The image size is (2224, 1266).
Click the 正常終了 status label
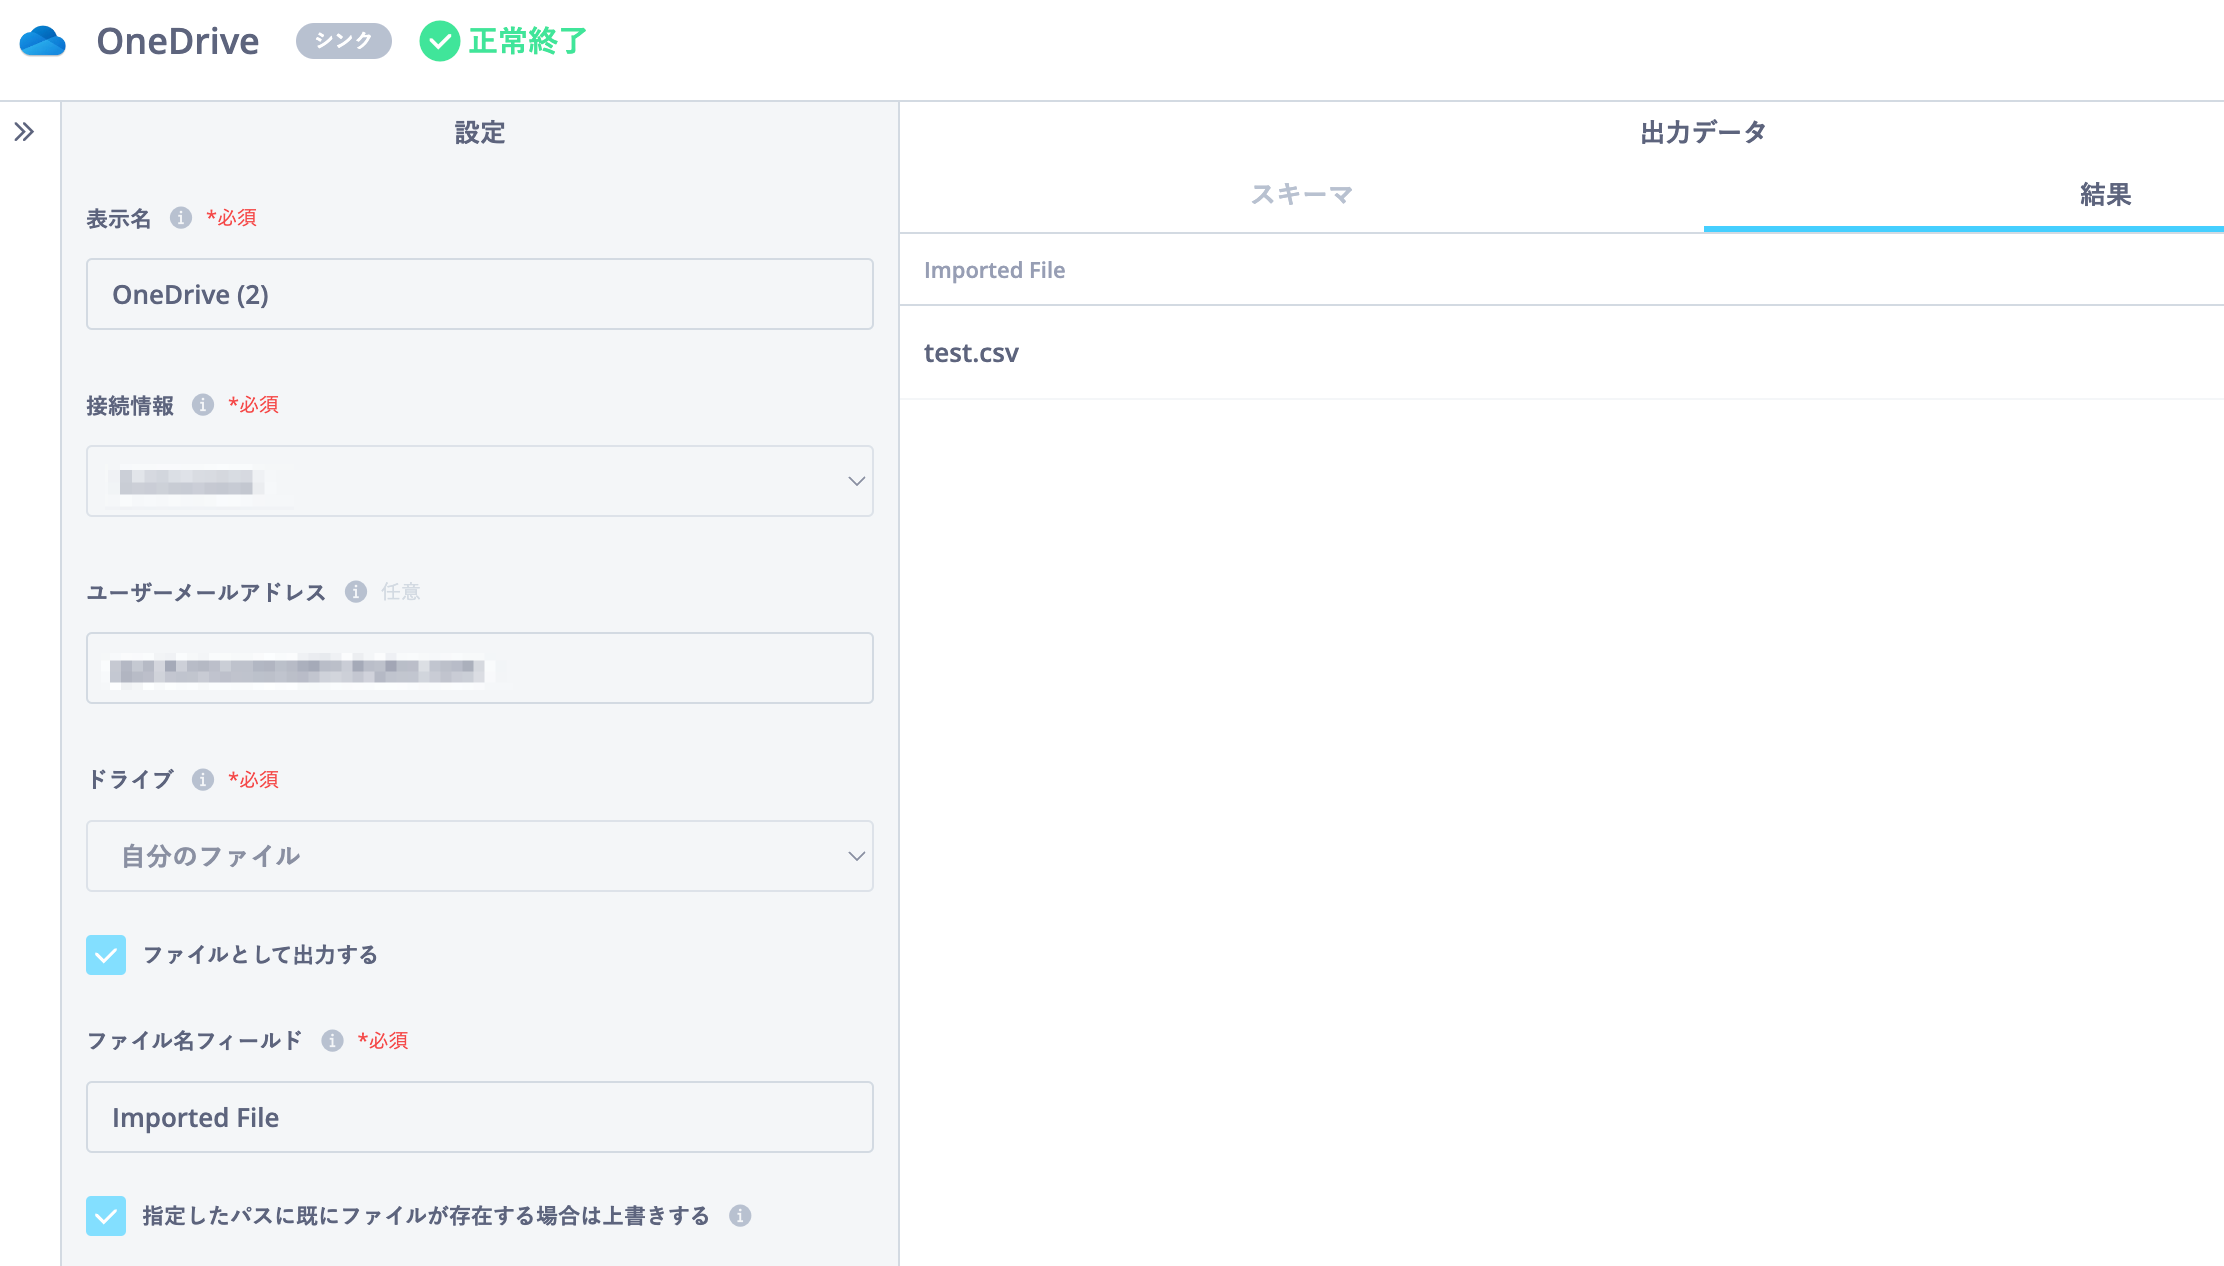[528, 41]
